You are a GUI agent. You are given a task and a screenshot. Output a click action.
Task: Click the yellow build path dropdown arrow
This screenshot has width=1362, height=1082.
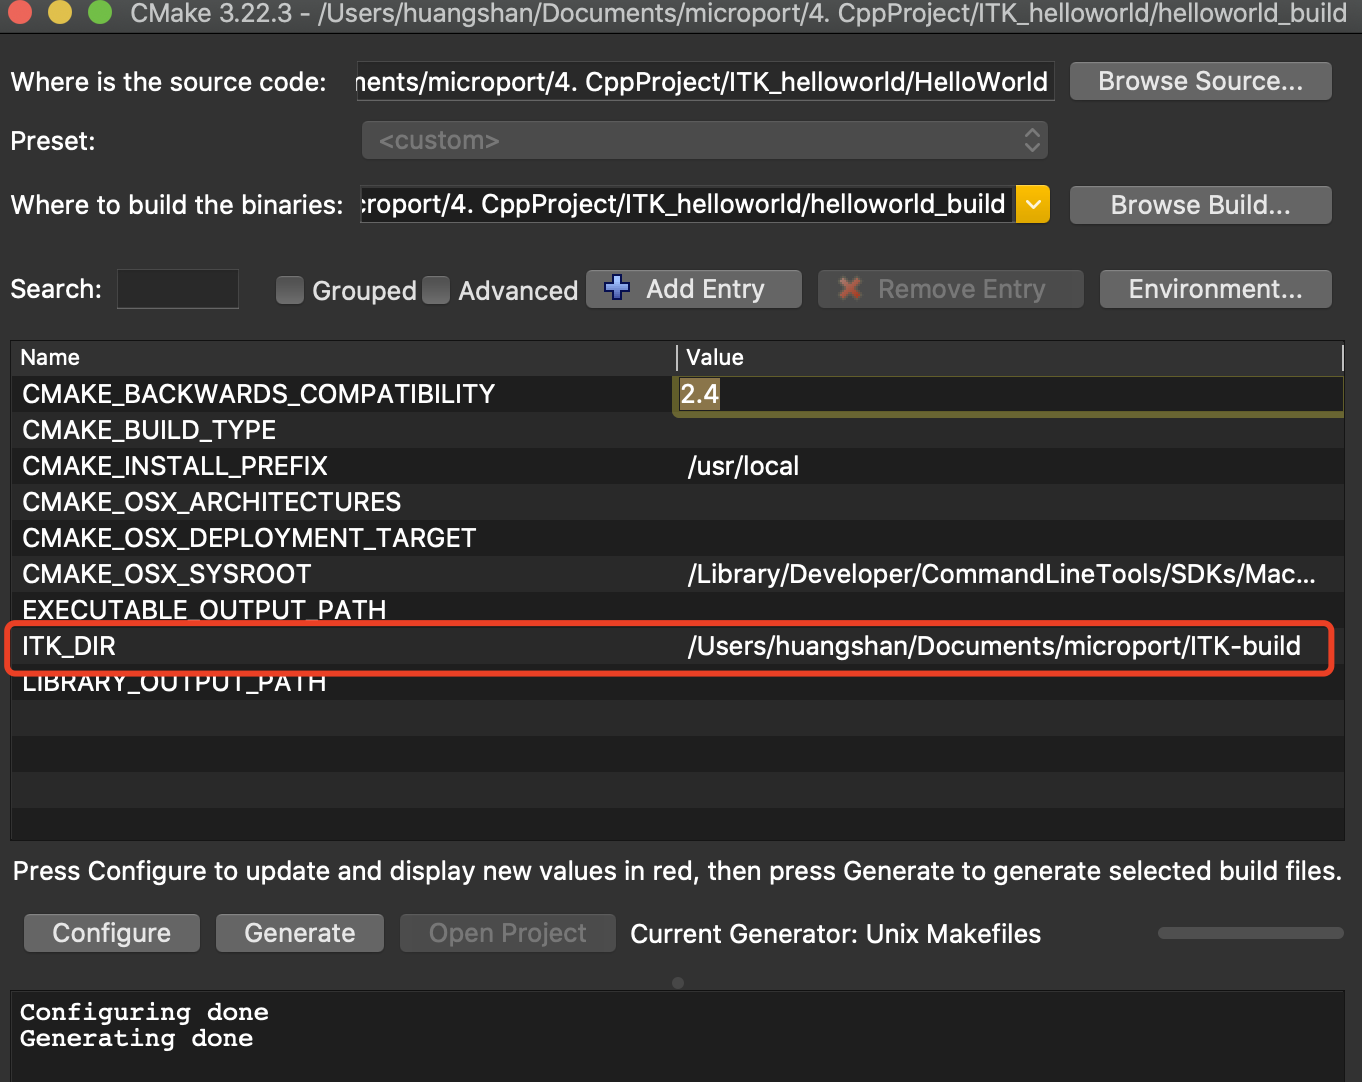1033,205
